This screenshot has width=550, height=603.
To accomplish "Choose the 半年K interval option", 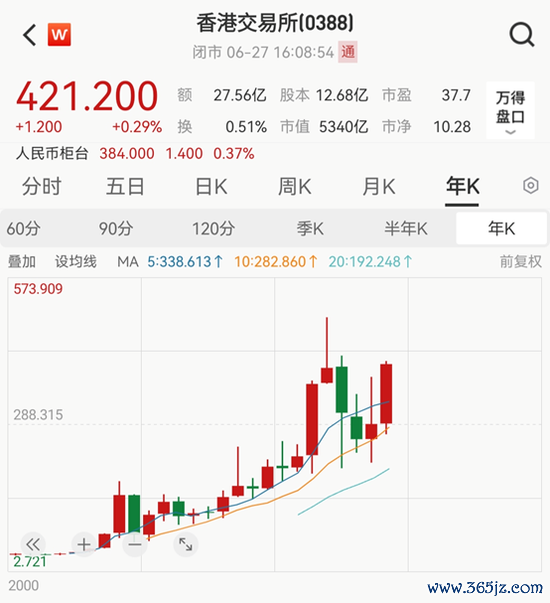I will click(x=406, y=229).
